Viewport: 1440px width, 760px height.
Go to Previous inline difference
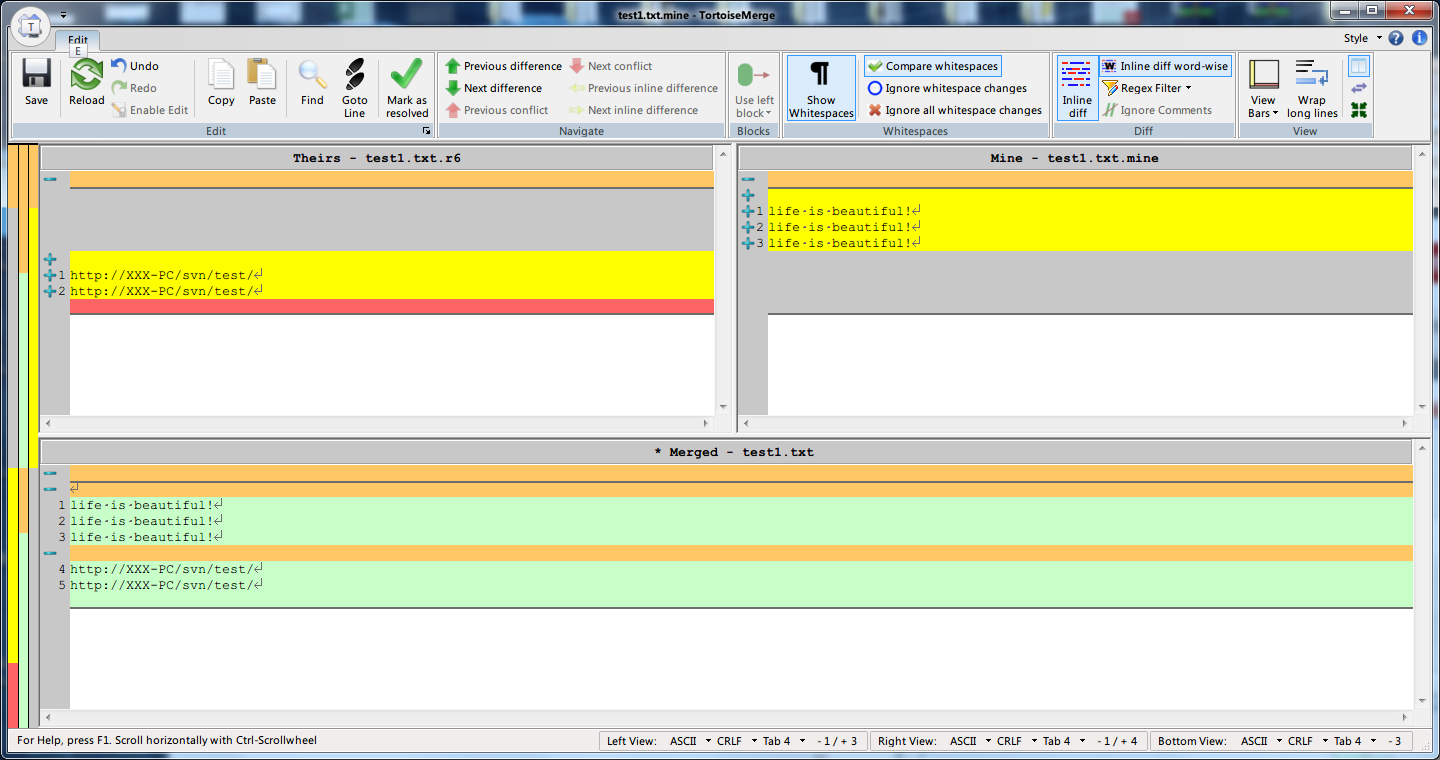tap(644, 88)
